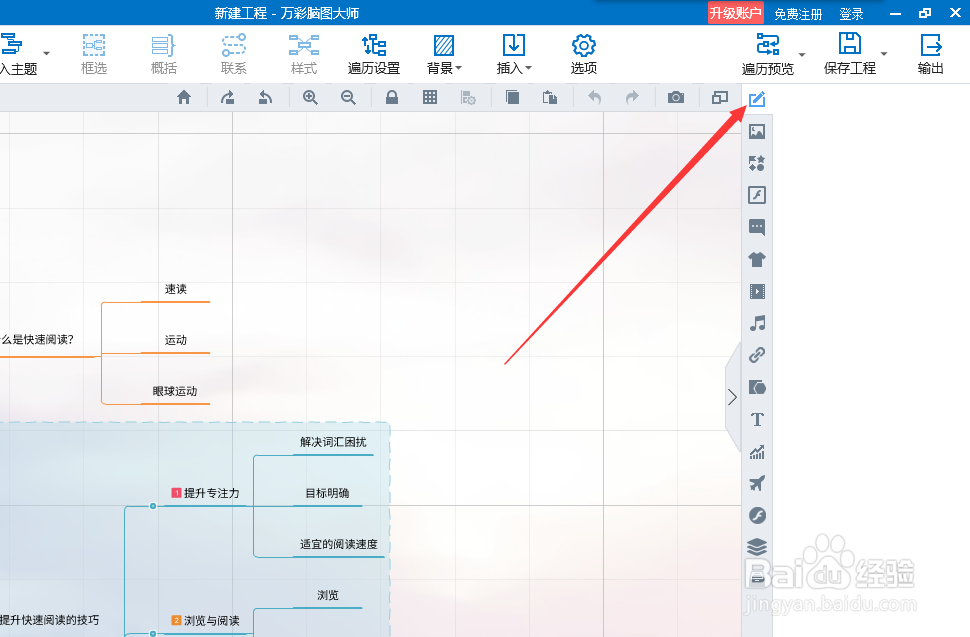Open the image insert sidebar icon
Image resolution: width=970 pixels, height=637 pixels.
[757, 131]
